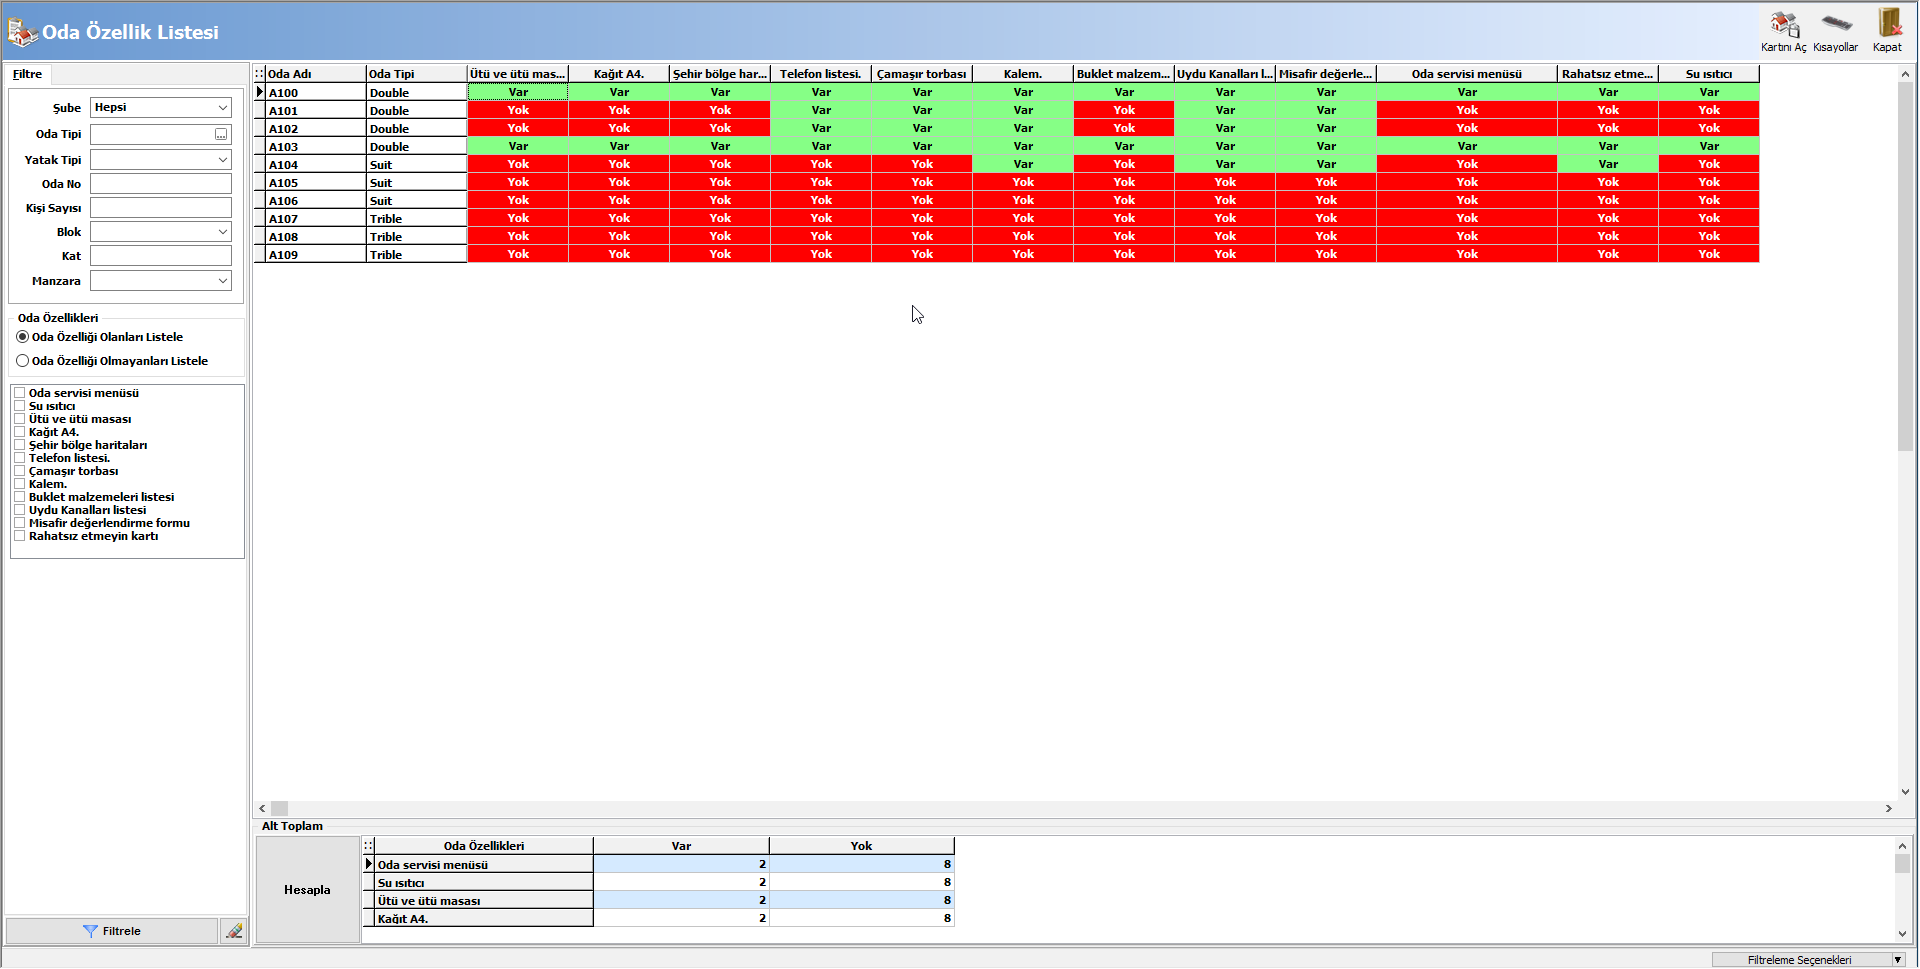The image size is (1920, 969).
Task: Click the Oda Özellik Listesi title icon
Action: pos(22,32)
